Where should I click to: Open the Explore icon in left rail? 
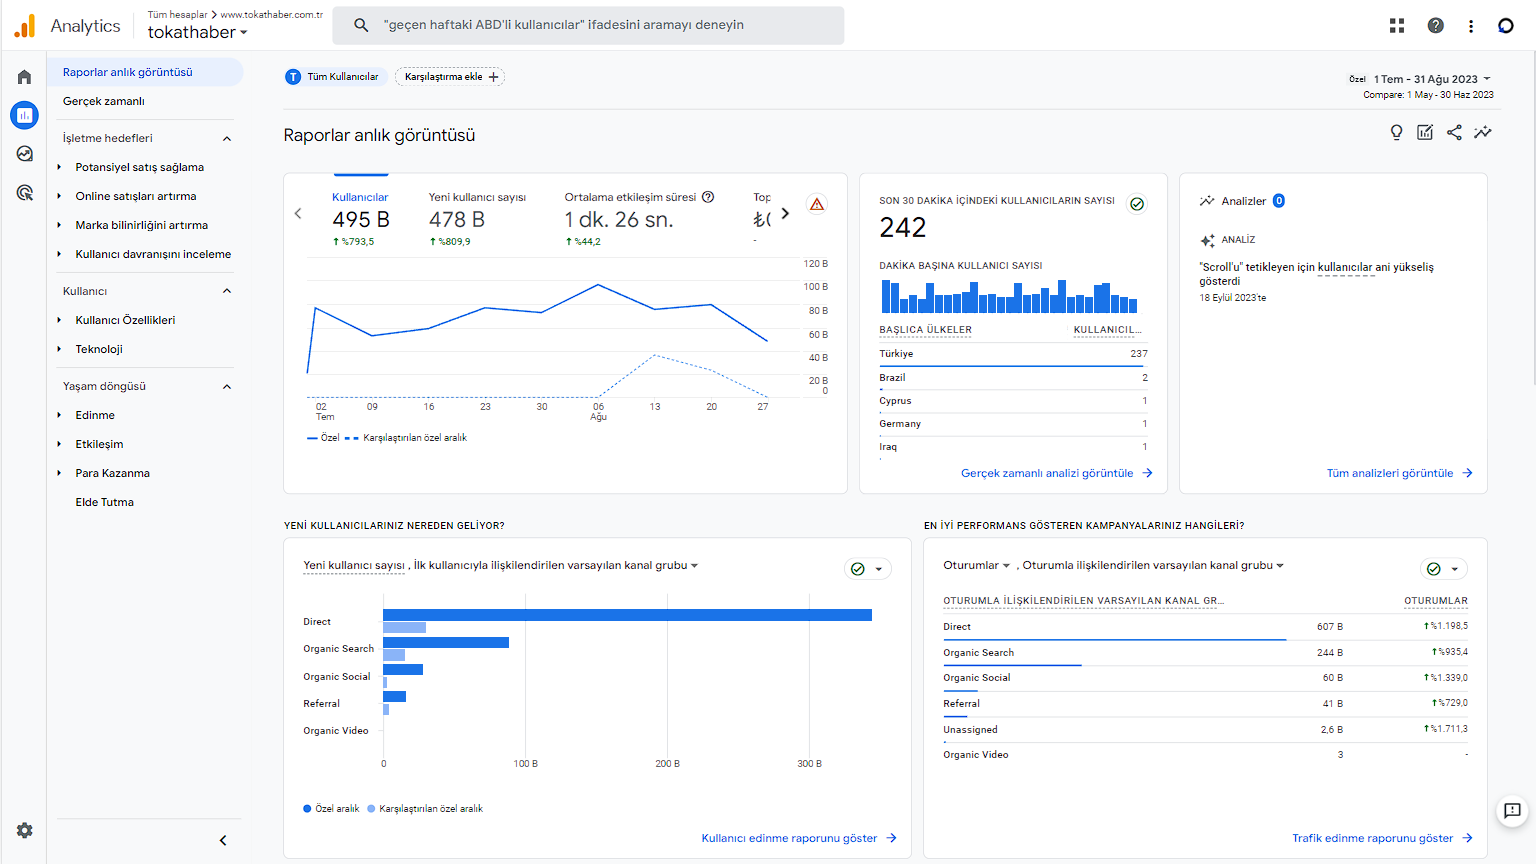pos(24,154)
